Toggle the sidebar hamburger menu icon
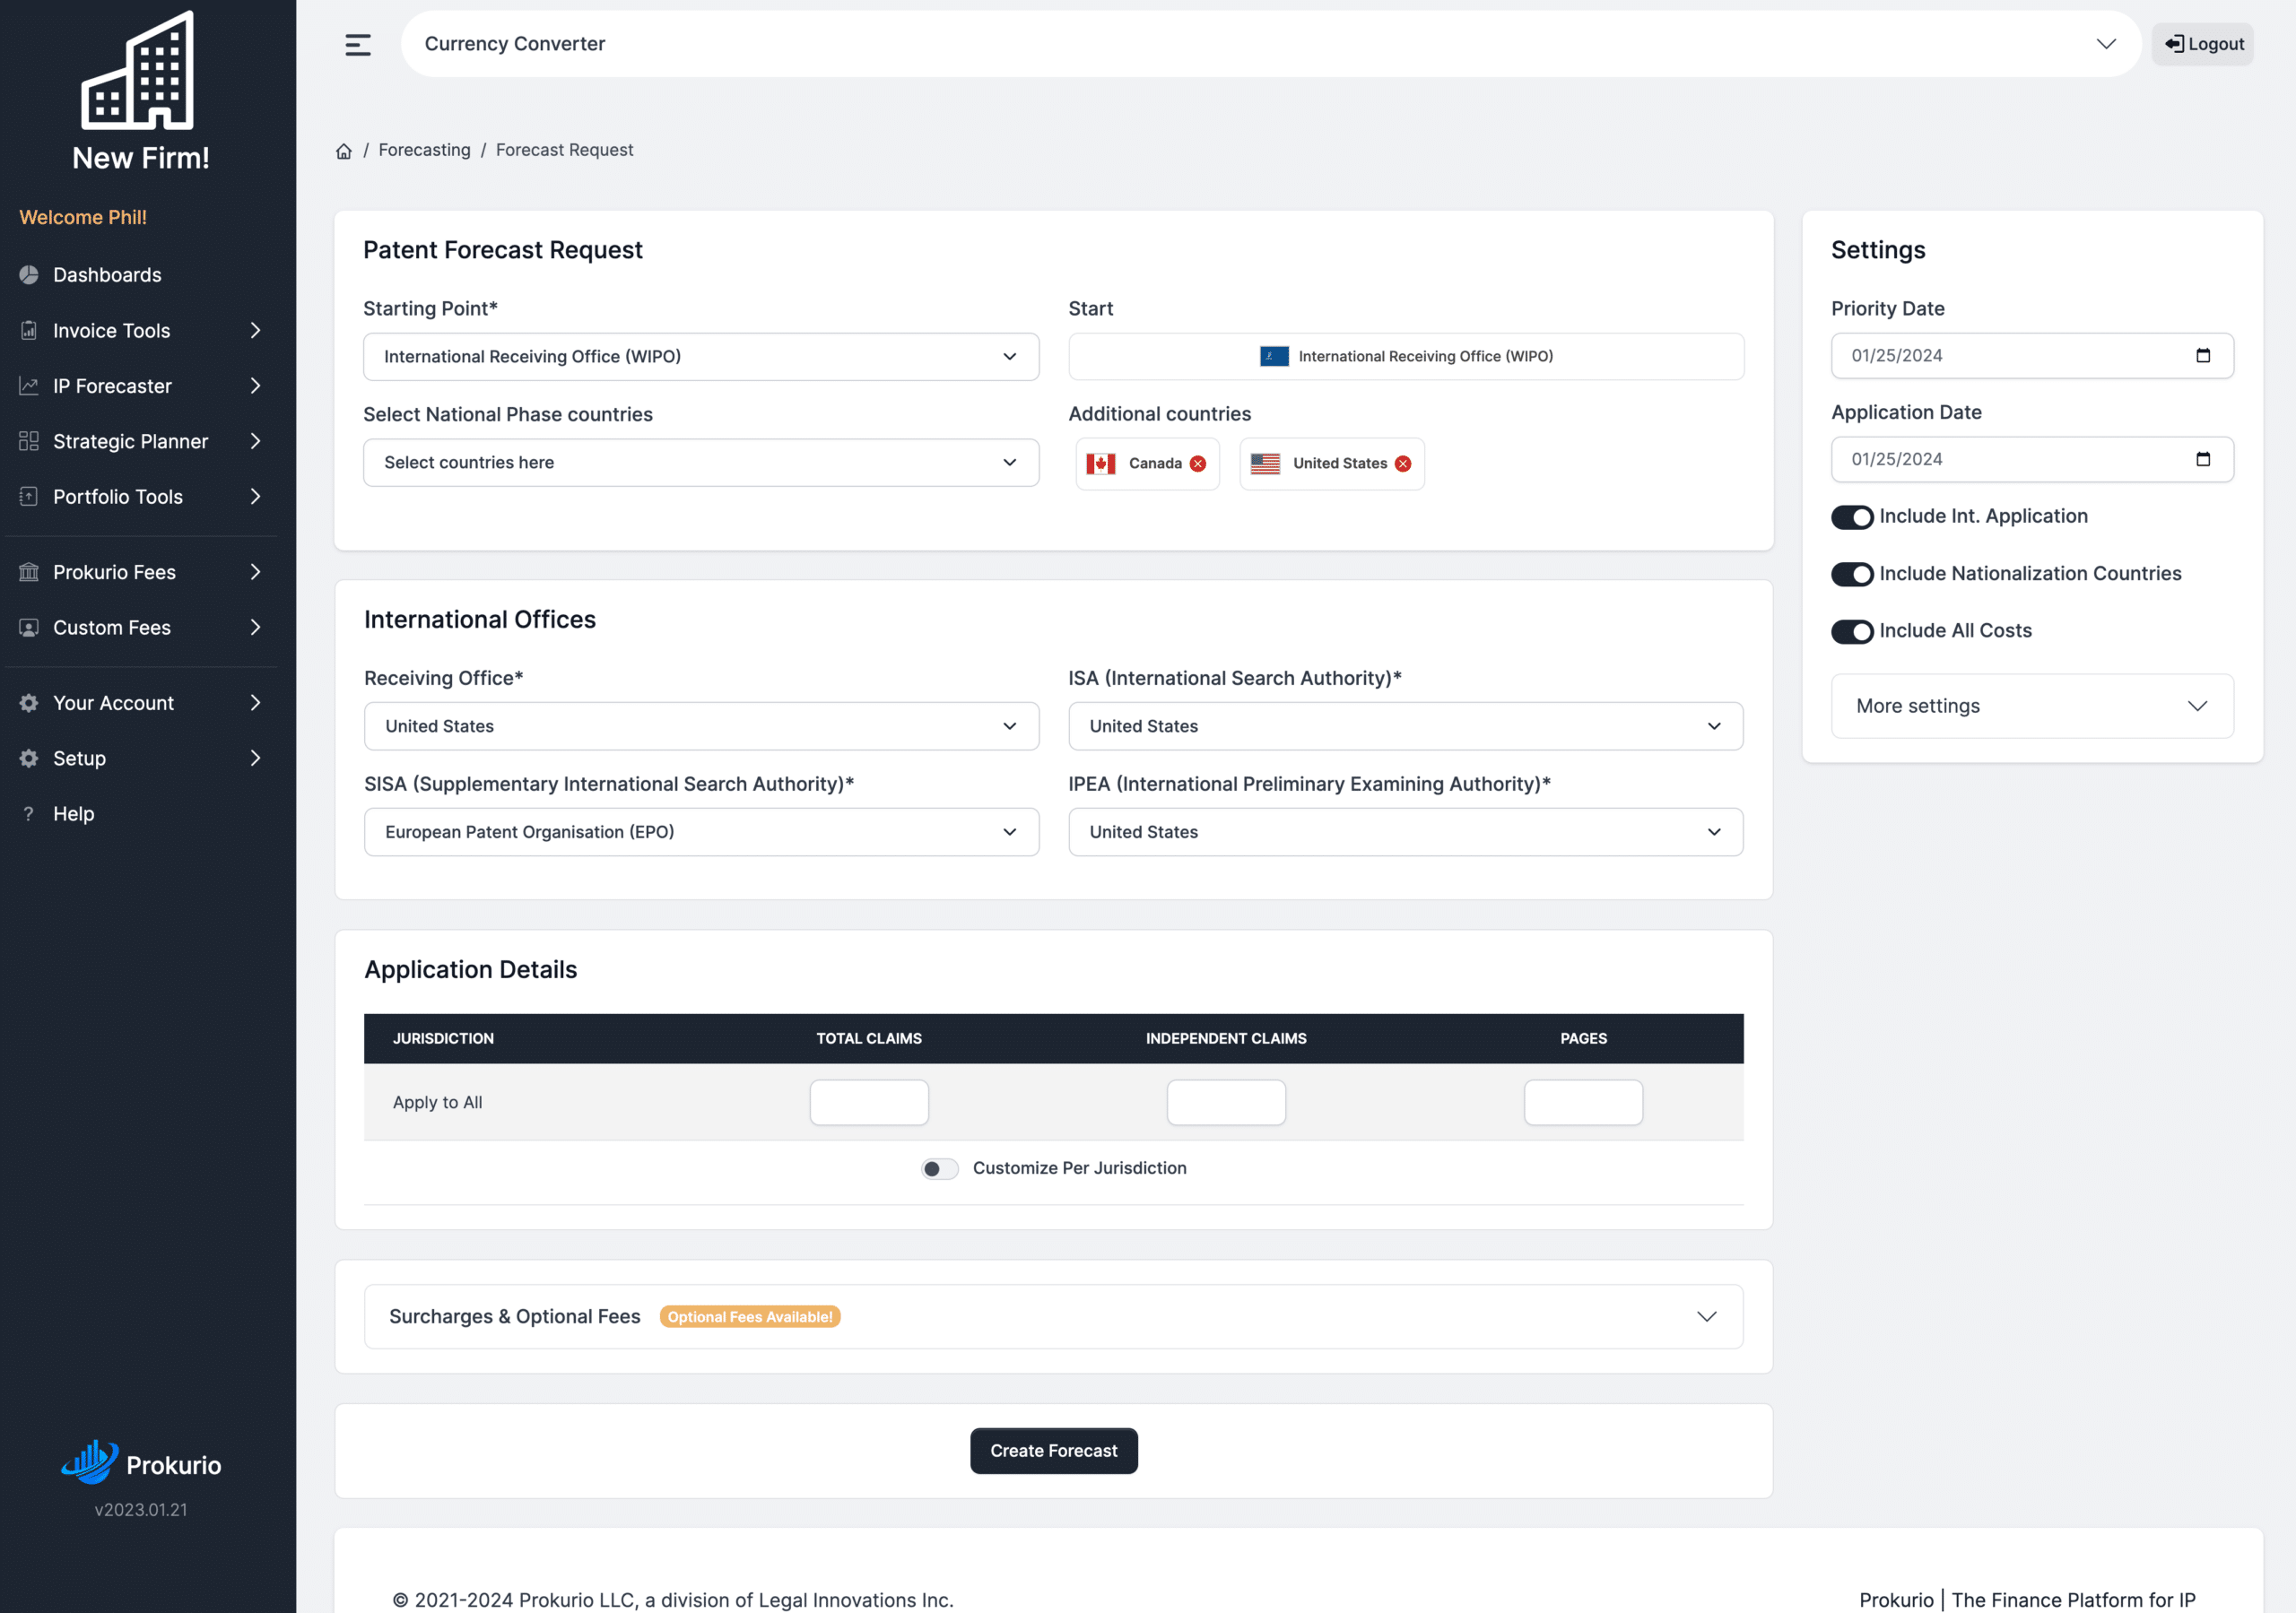2296x1613 pixels. [x=357, y=45]
